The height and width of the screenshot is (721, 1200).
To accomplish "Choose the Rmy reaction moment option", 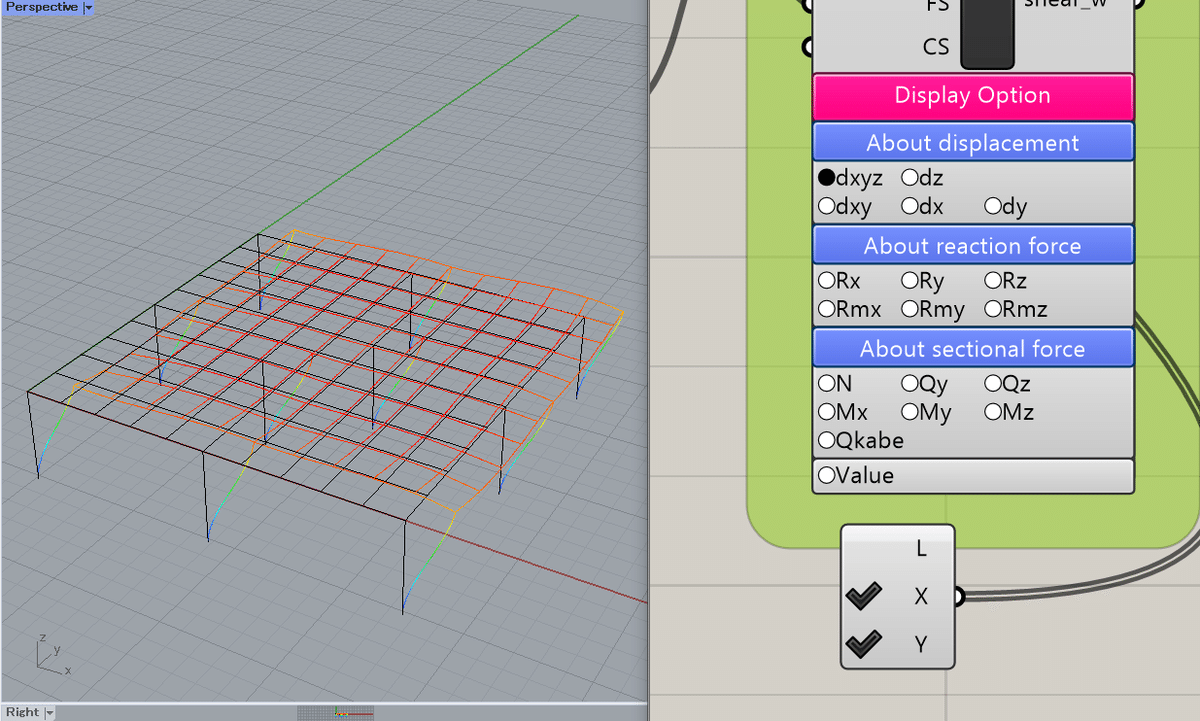I will pyautogui.click(x=910, y=310).
